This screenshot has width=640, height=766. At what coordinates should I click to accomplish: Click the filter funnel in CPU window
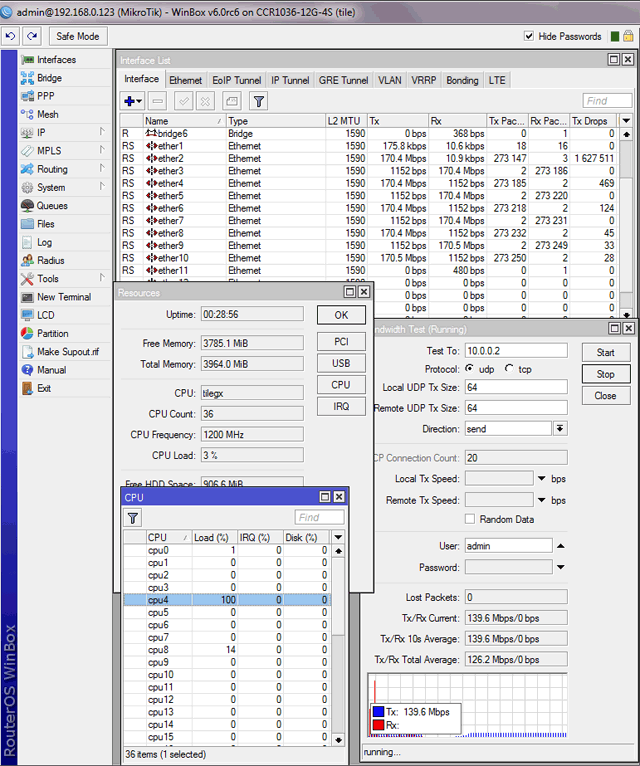[x=132, y=518]
